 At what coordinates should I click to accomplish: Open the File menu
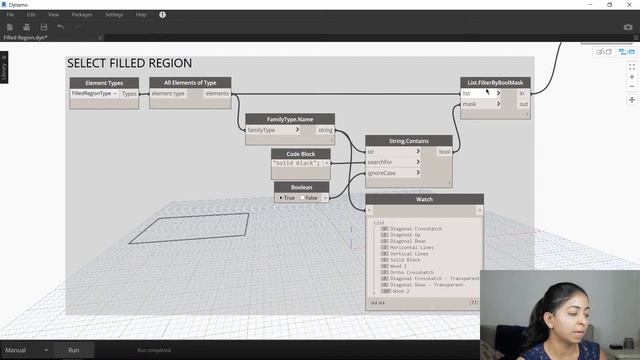[x=10, y=15]
